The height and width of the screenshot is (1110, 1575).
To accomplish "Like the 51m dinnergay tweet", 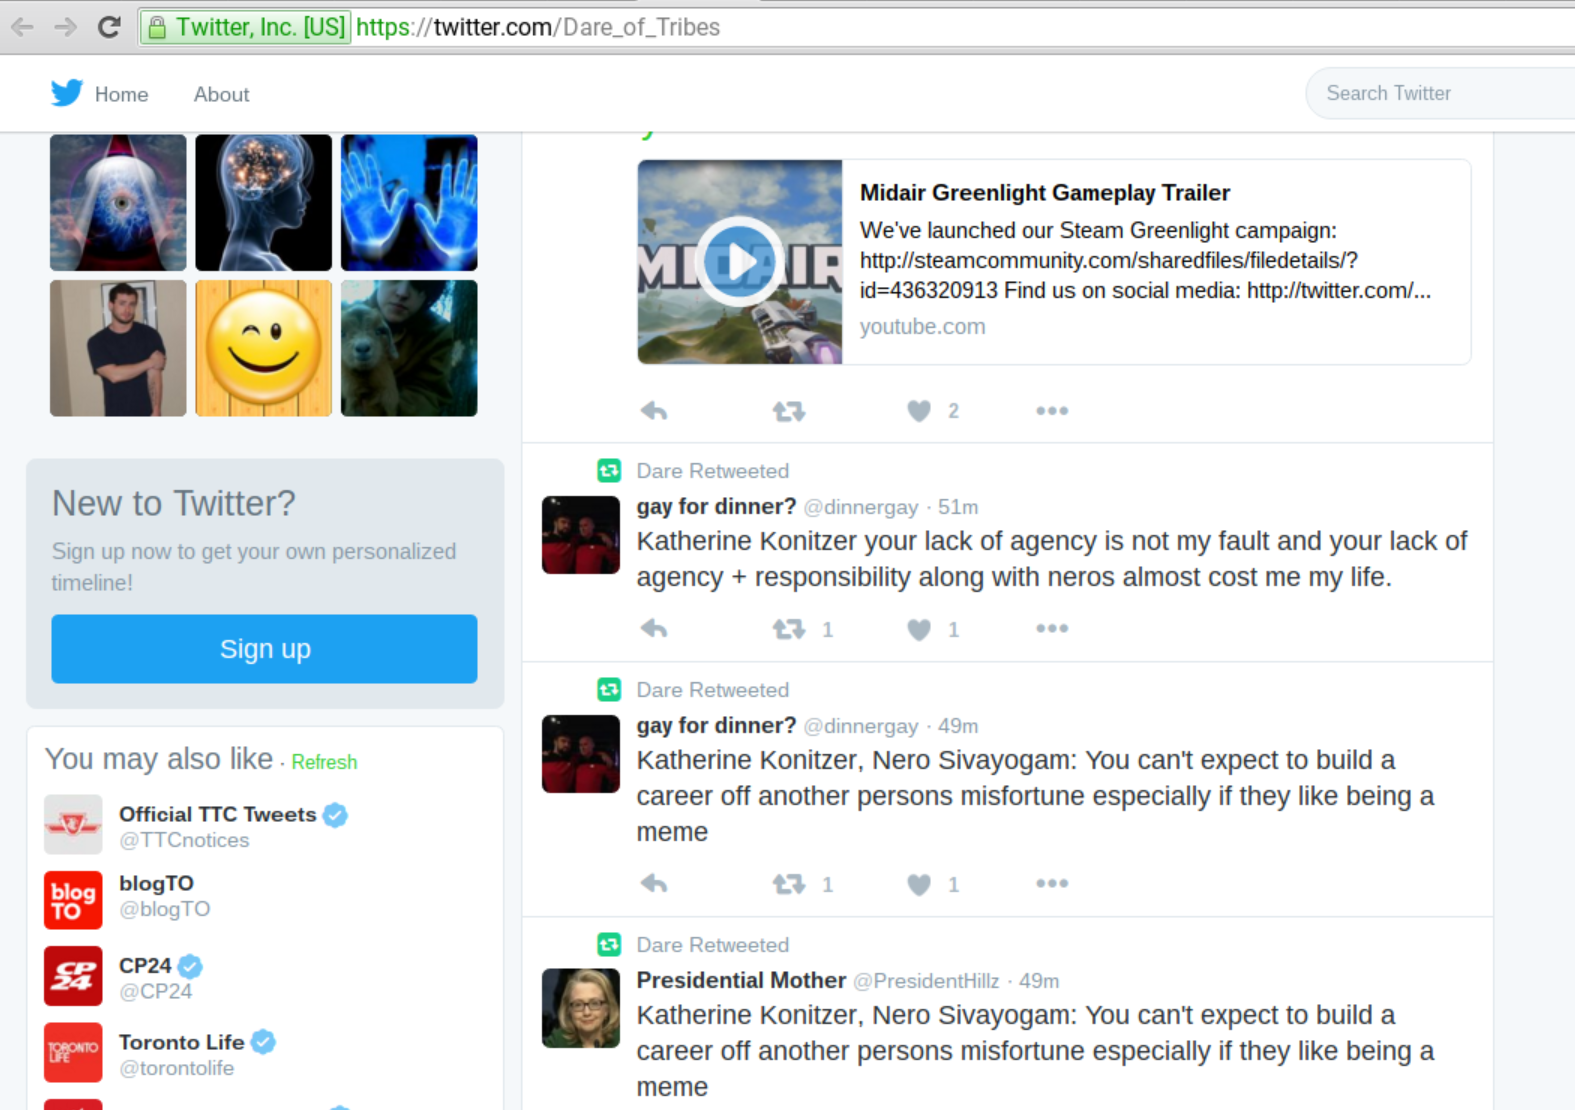I will pos(919,629).
